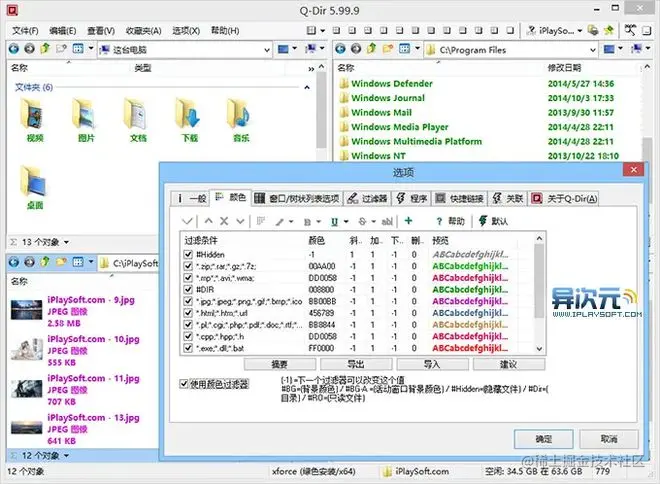Click the 摘要 button
The width and height of the screenshot is (660, 484).
coord(279,364)
